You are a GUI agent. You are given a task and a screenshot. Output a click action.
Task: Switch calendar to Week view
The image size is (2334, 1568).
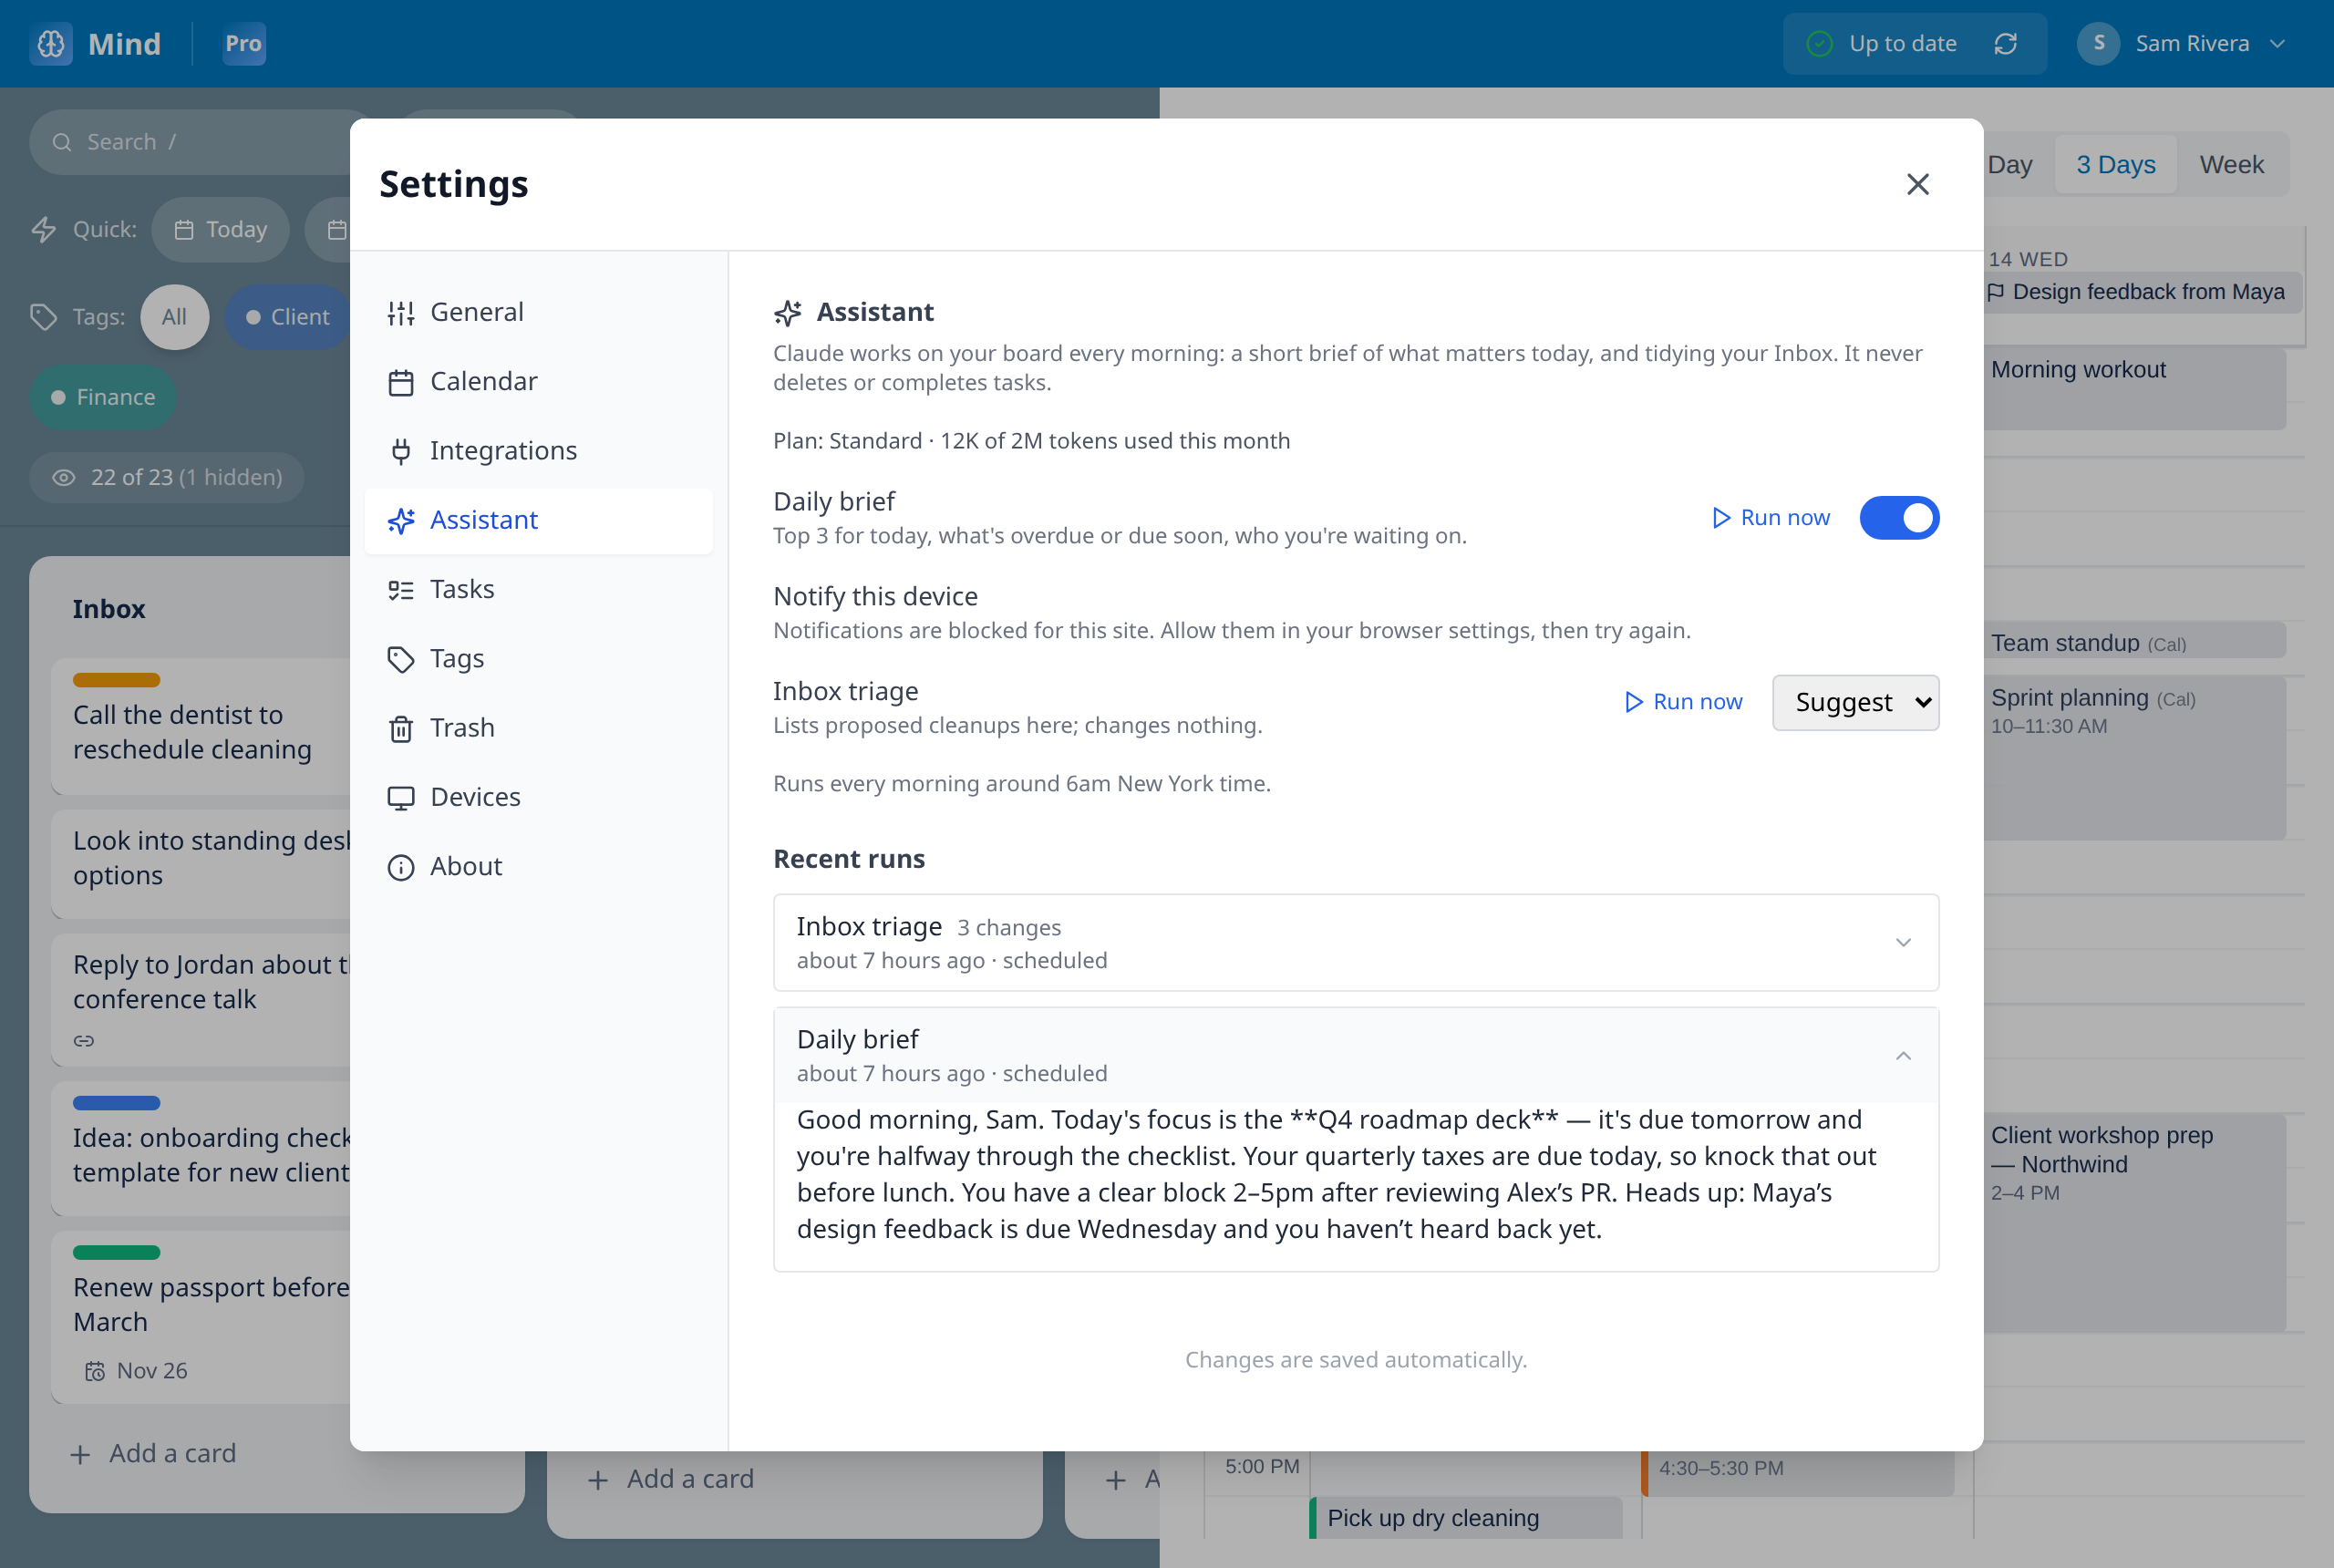point(2231,164)
